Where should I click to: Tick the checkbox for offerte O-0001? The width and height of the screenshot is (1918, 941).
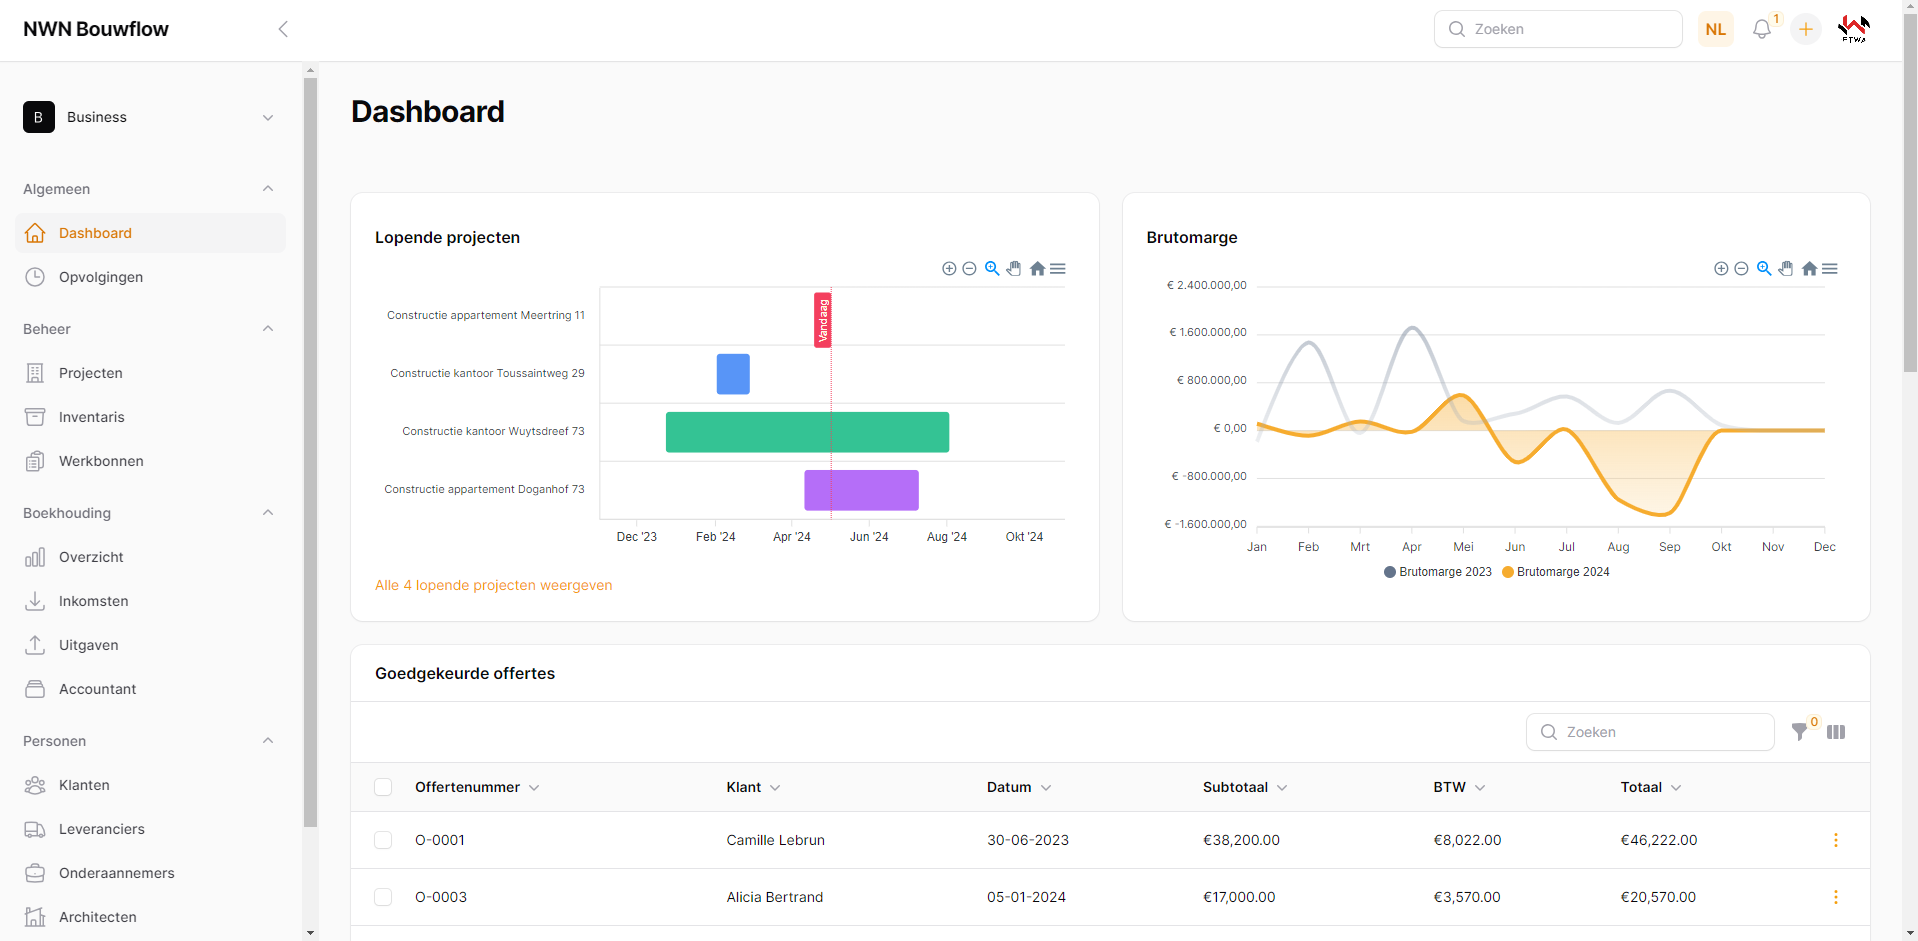(383, 840)
